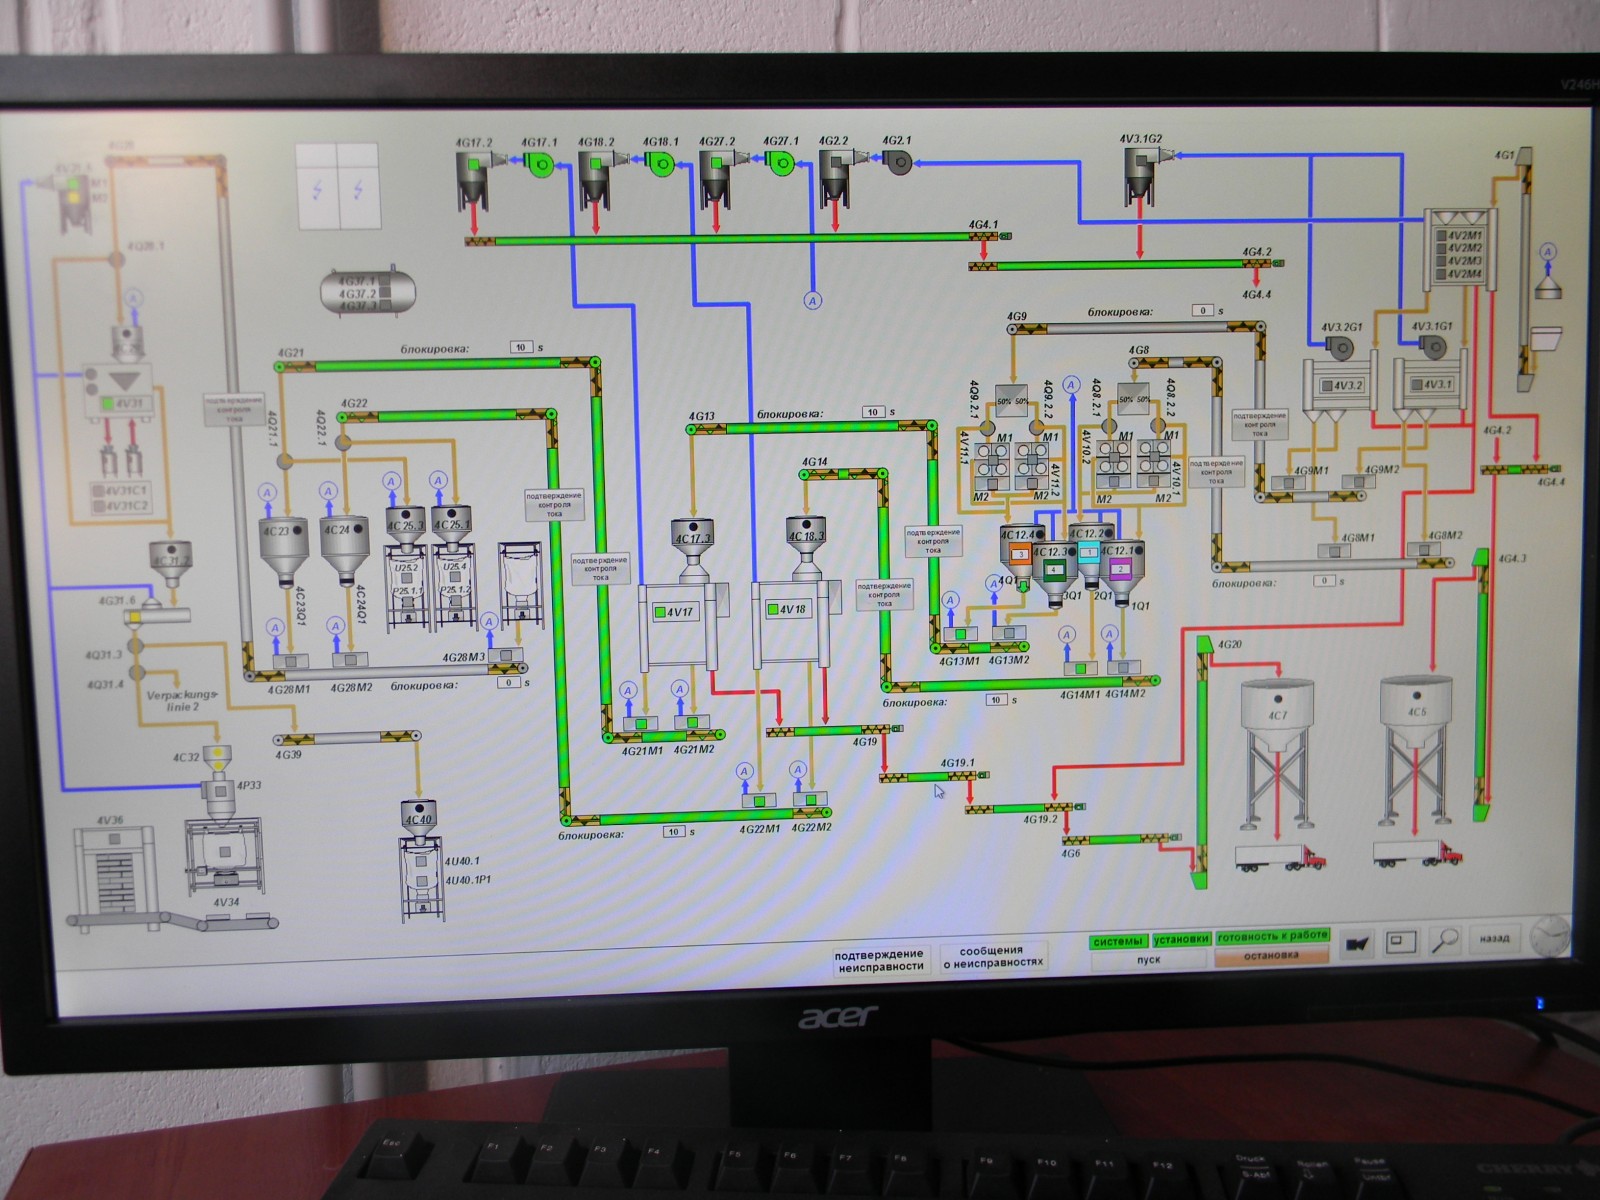This screenshot has height=1200, width=1600.
Task: Click the 4G21 блокировка time field
Action: pyautogui.click(x=521, y=348)
